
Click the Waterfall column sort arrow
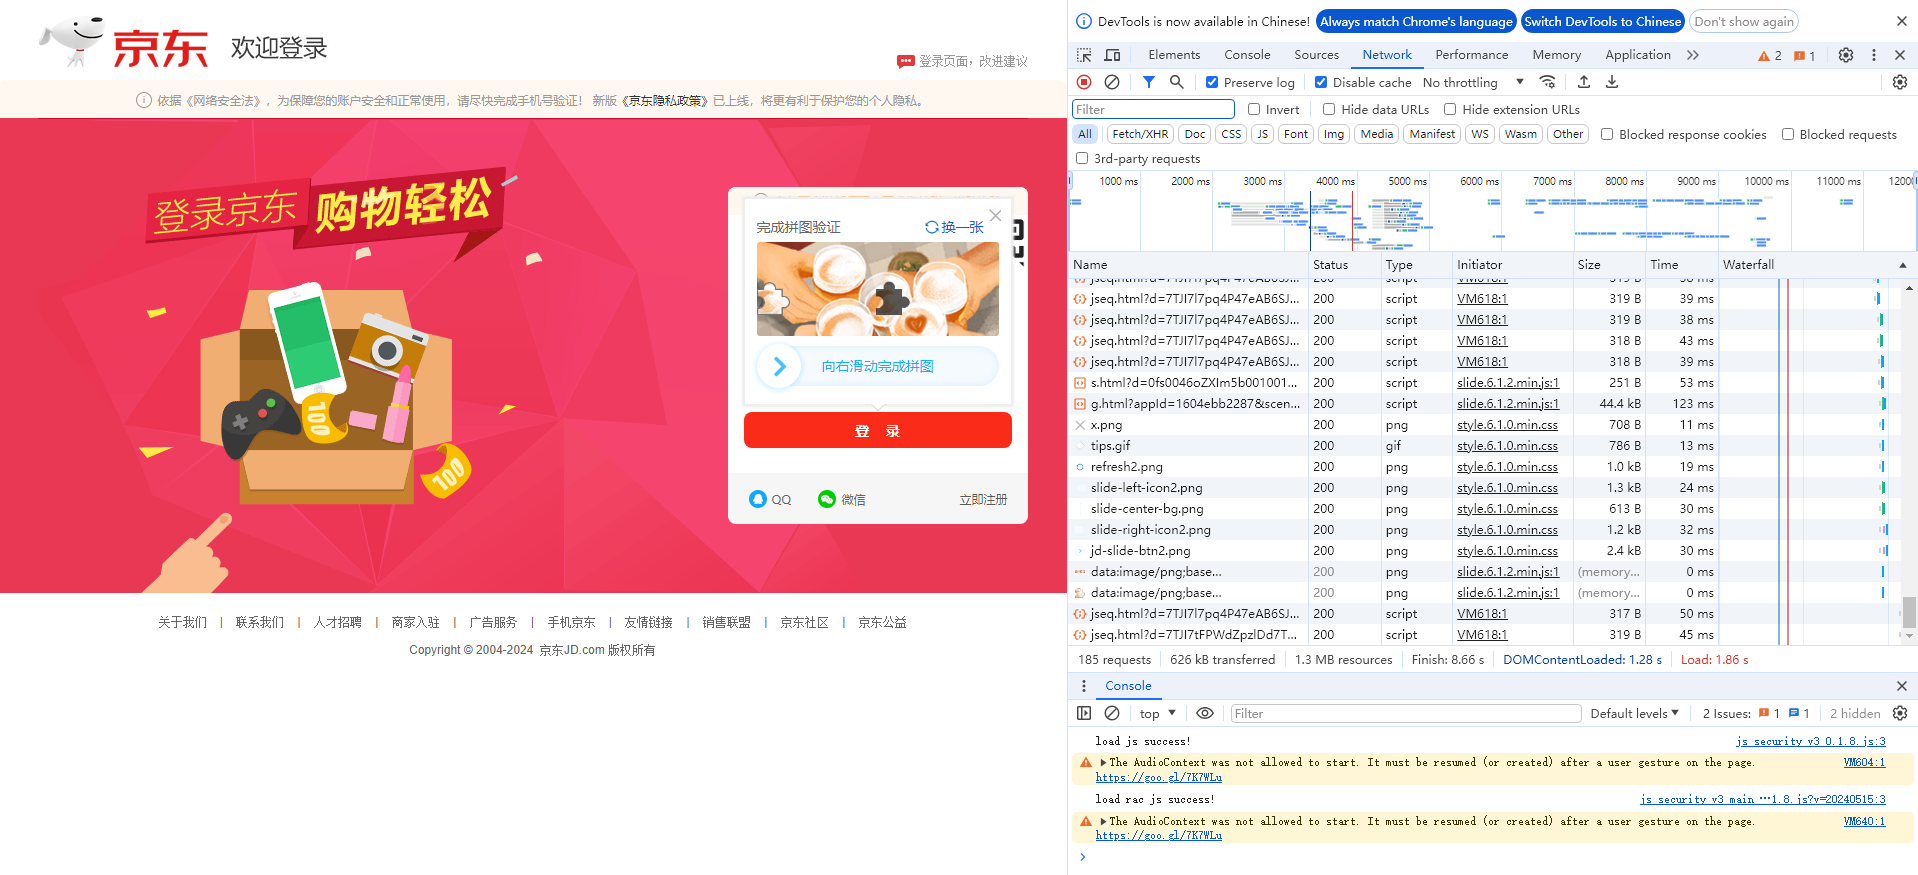click(x=1902, y=265)
